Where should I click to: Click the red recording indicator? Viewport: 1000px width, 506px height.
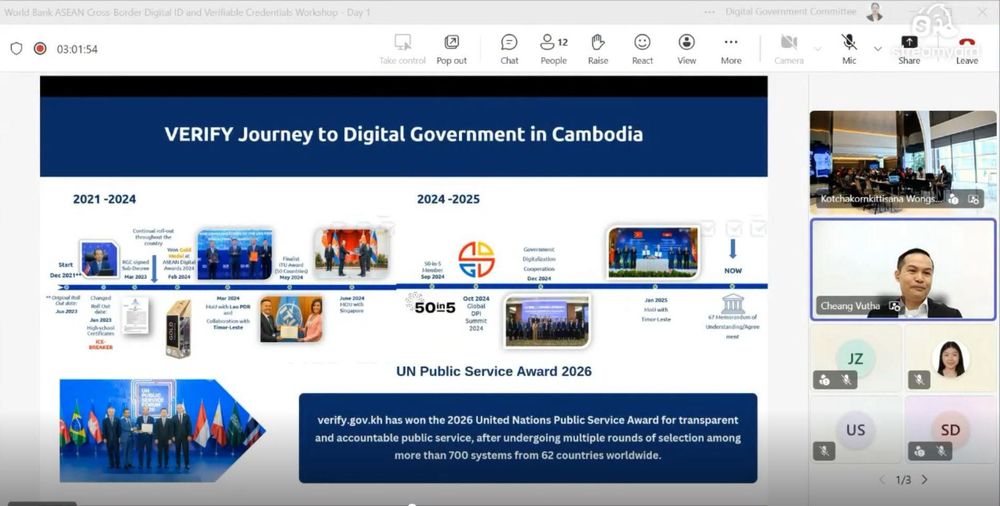pyautogui.click(x=40, y=48)
